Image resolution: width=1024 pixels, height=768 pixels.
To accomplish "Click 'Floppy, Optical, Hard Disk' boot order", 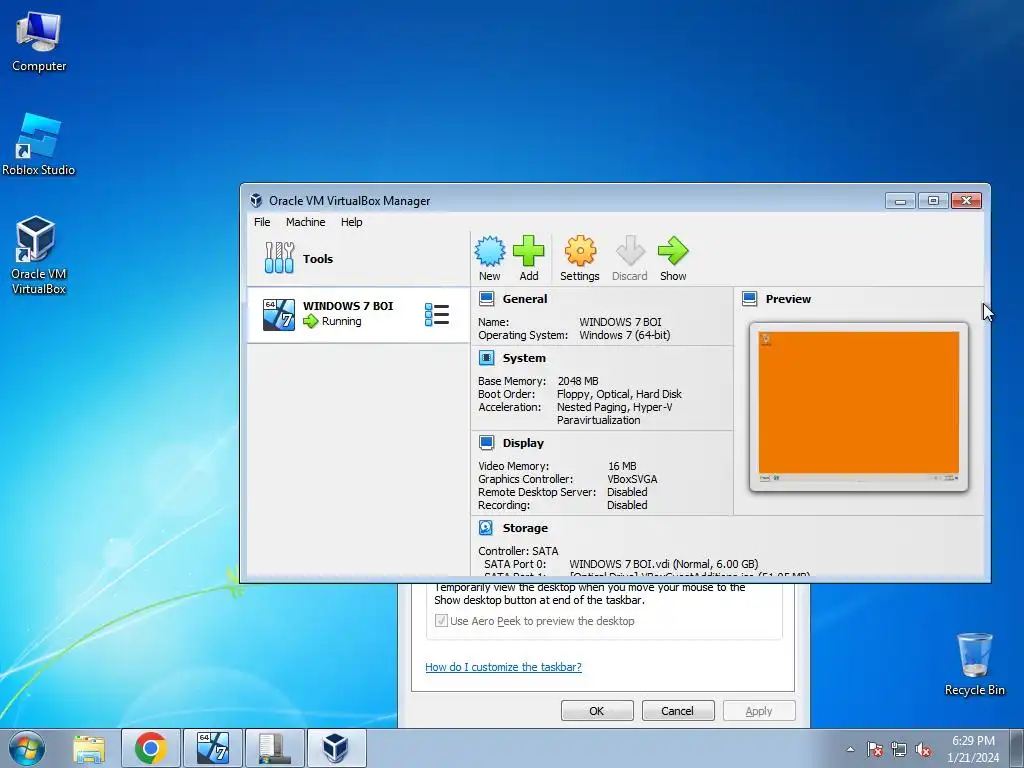I will pos(619,394).
